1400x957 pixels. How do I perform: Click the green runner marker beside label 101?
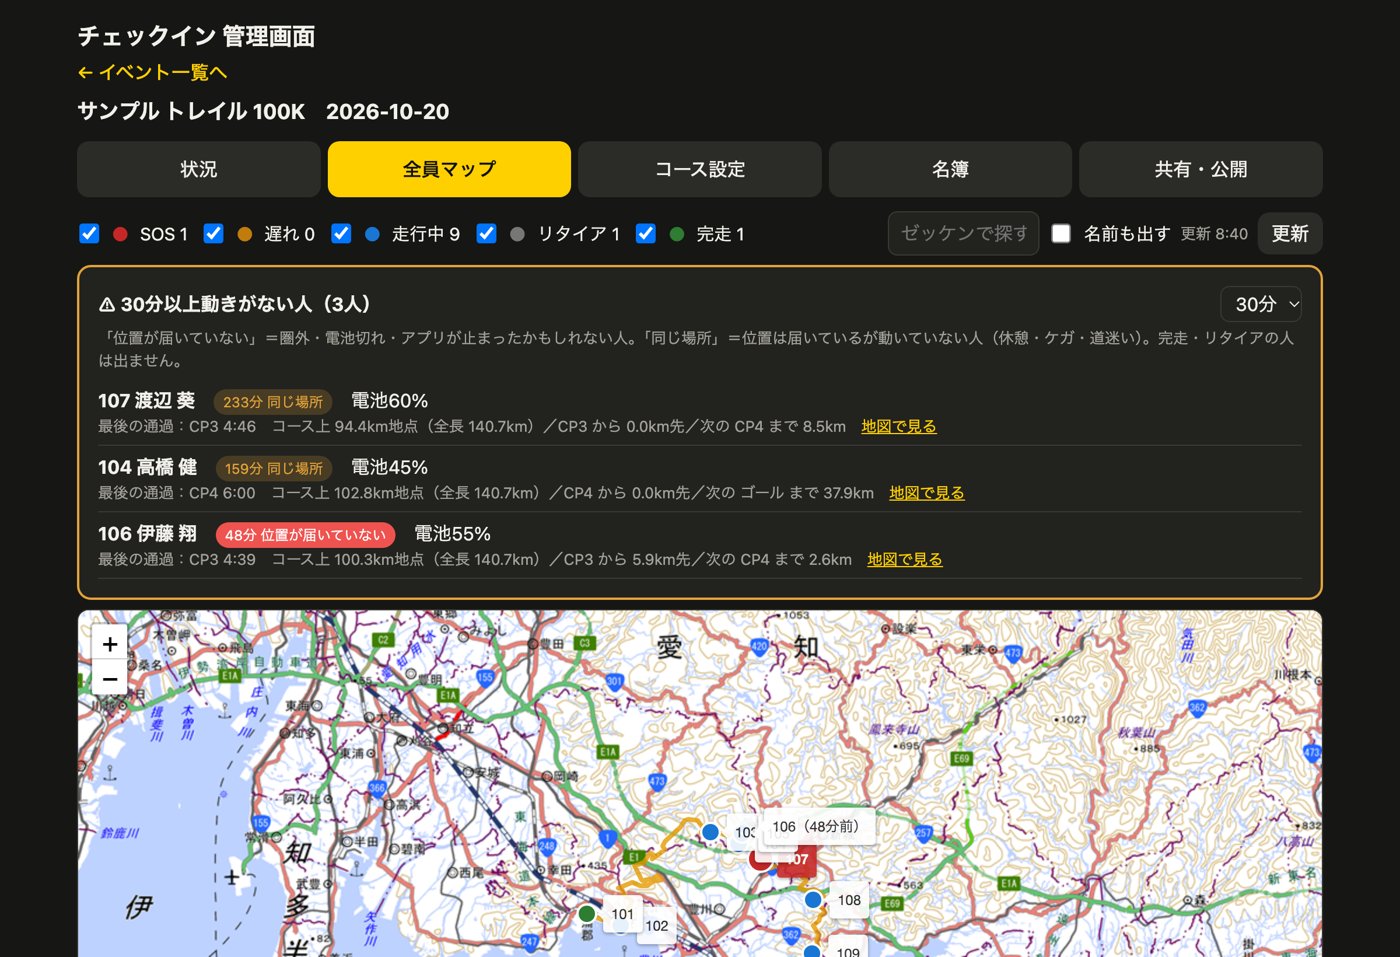[x=587, y=913]
